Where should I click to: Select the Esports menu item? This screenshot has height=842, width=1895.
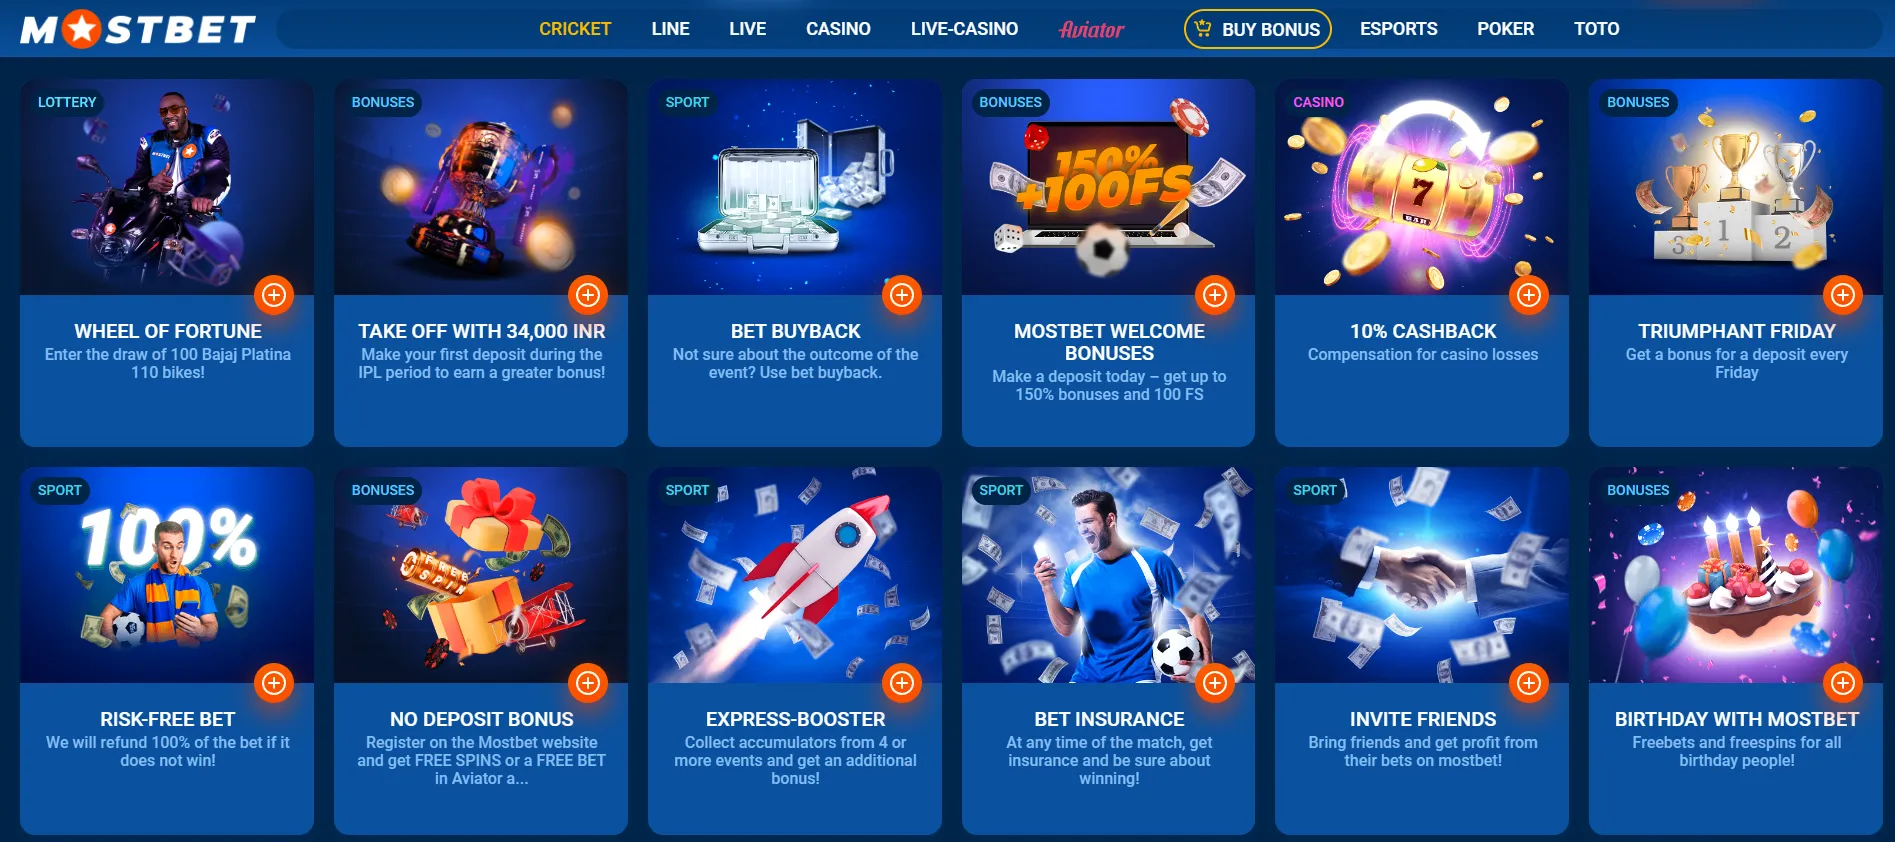tap(1398, 29)
